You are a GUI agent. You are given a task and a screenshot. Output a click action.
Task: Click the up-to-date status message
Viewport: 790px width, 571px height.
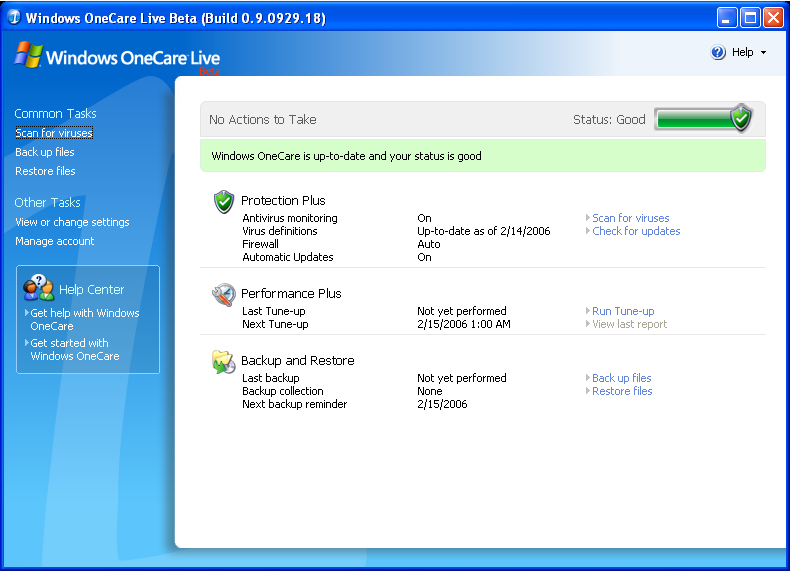(x=347, y=156)
